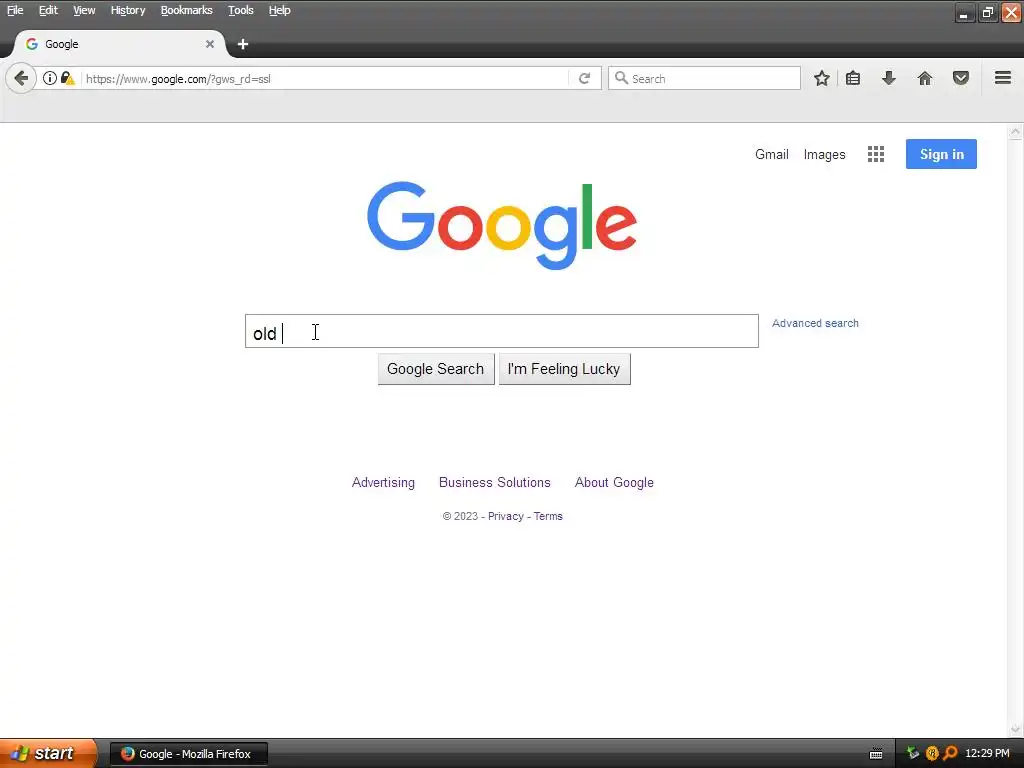Bookmark this page using the star icon
This screenshot has height=768, width=1024.
click(x=822, y=78)
